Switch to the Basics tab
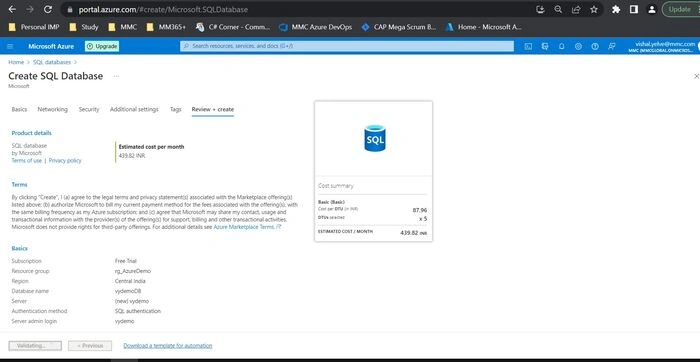This screenshot has height=362, width=700. click(x=19, y=109)
